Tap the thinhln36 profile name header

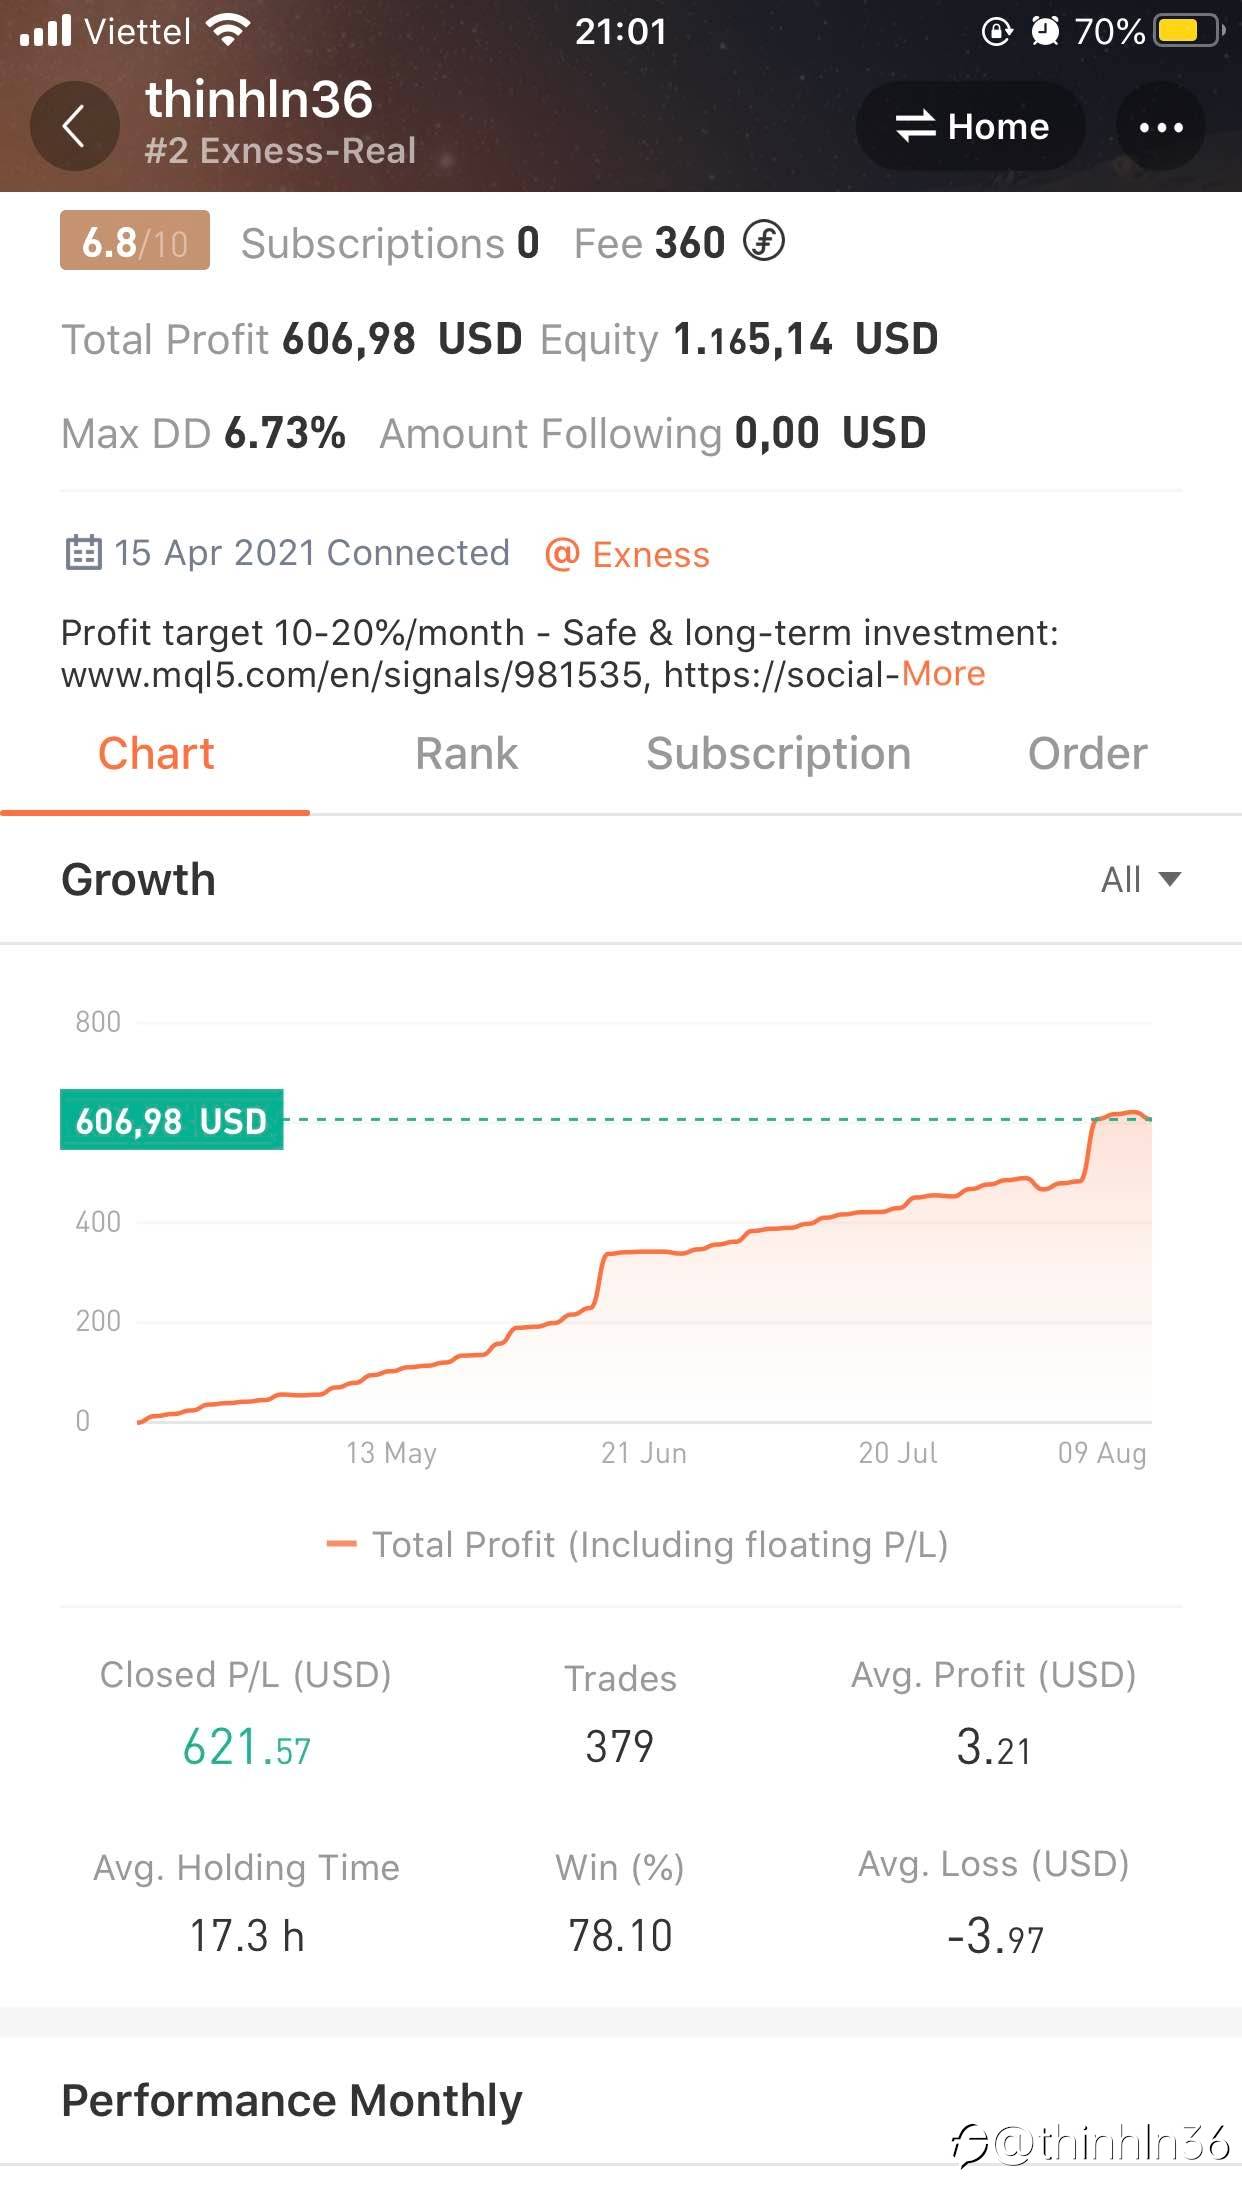pos(259,100)
